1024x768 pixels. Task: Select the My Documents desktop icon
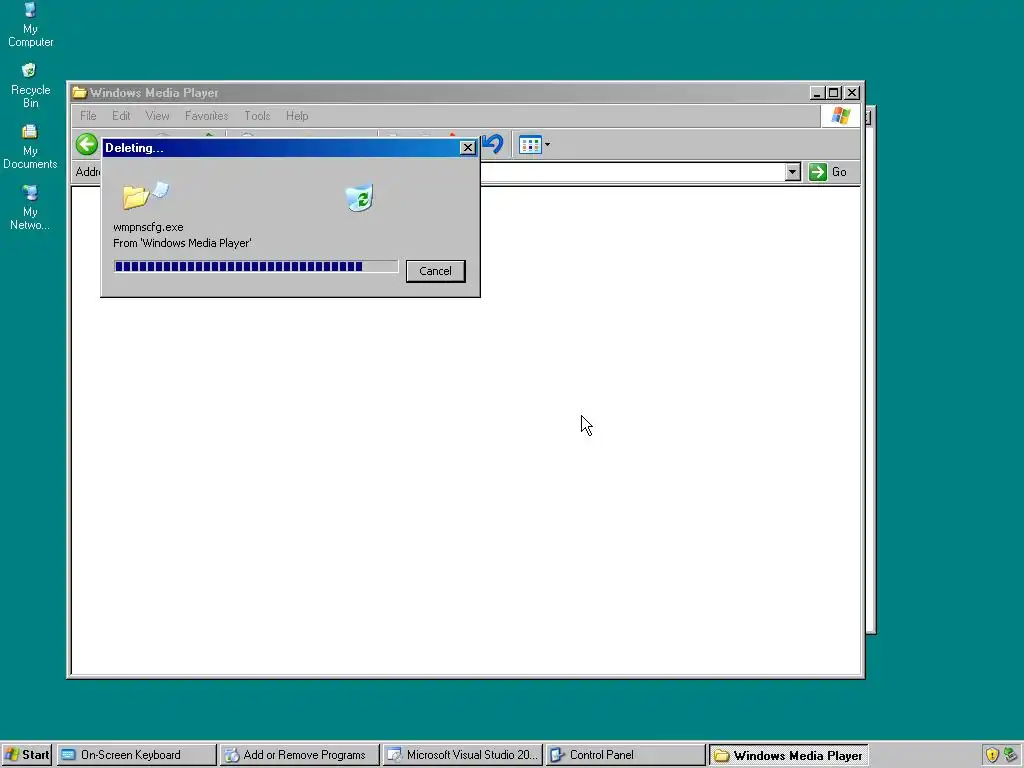pos(30,147)
